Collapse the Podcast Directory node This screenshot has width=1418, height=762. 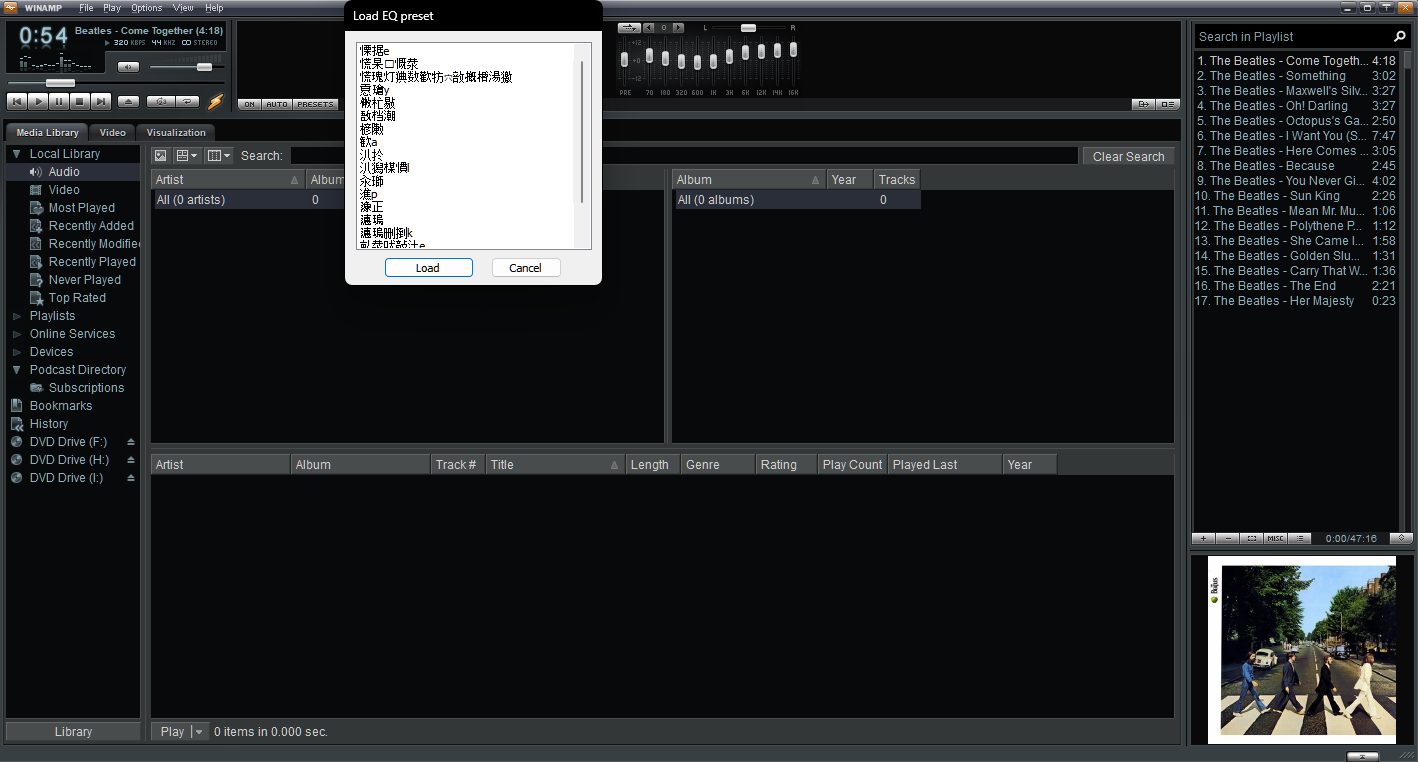(17, 370)
